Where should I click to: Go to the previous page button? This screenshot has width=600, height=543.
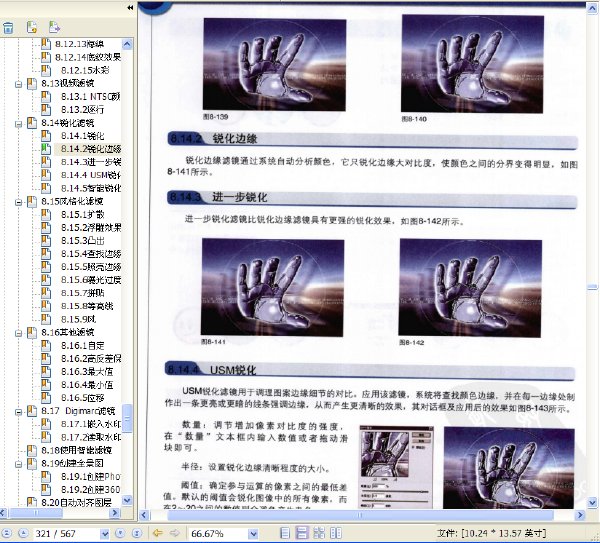pos(23,533)
